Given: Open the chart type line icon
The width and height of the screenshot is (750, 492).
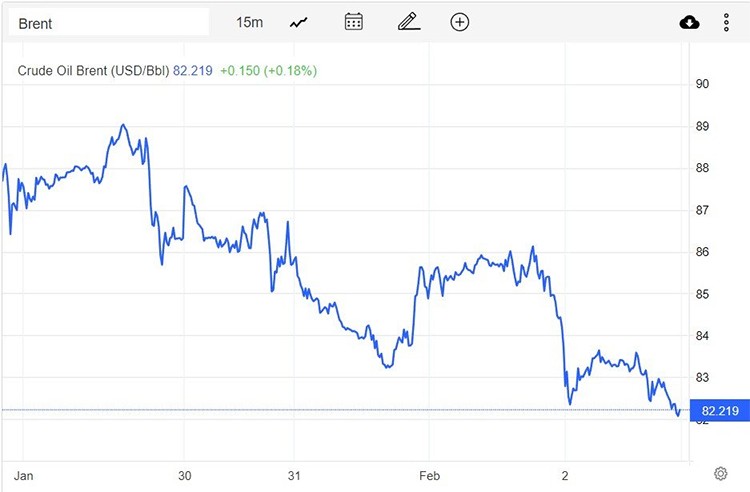Looking at the screenshot, I should (x=299, y=22).
